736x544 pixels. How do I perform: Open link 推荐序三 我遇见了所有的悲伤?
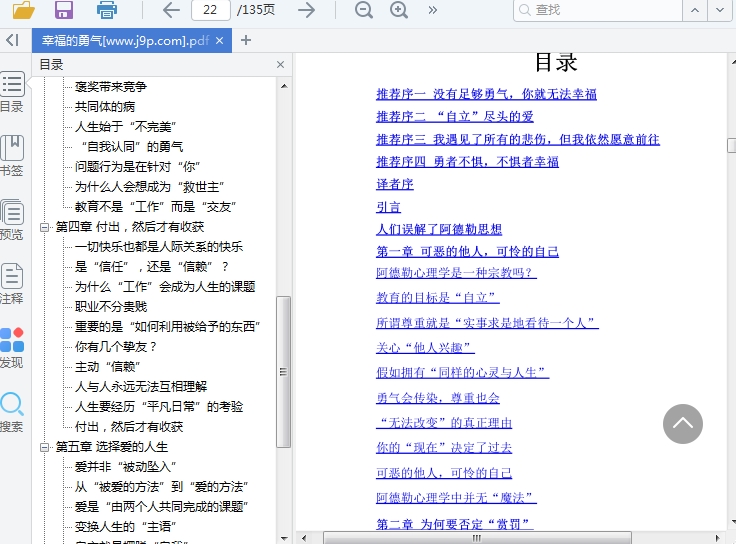[518, 139]
